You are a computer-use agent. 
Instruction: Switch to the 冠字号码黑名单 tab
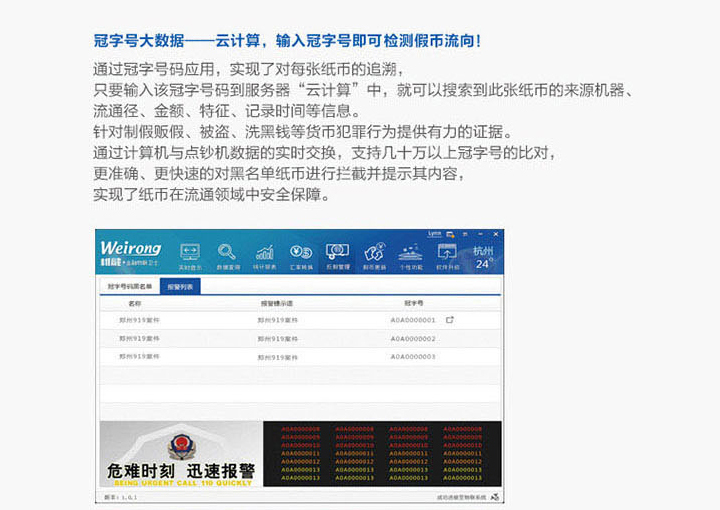(128, 286)
